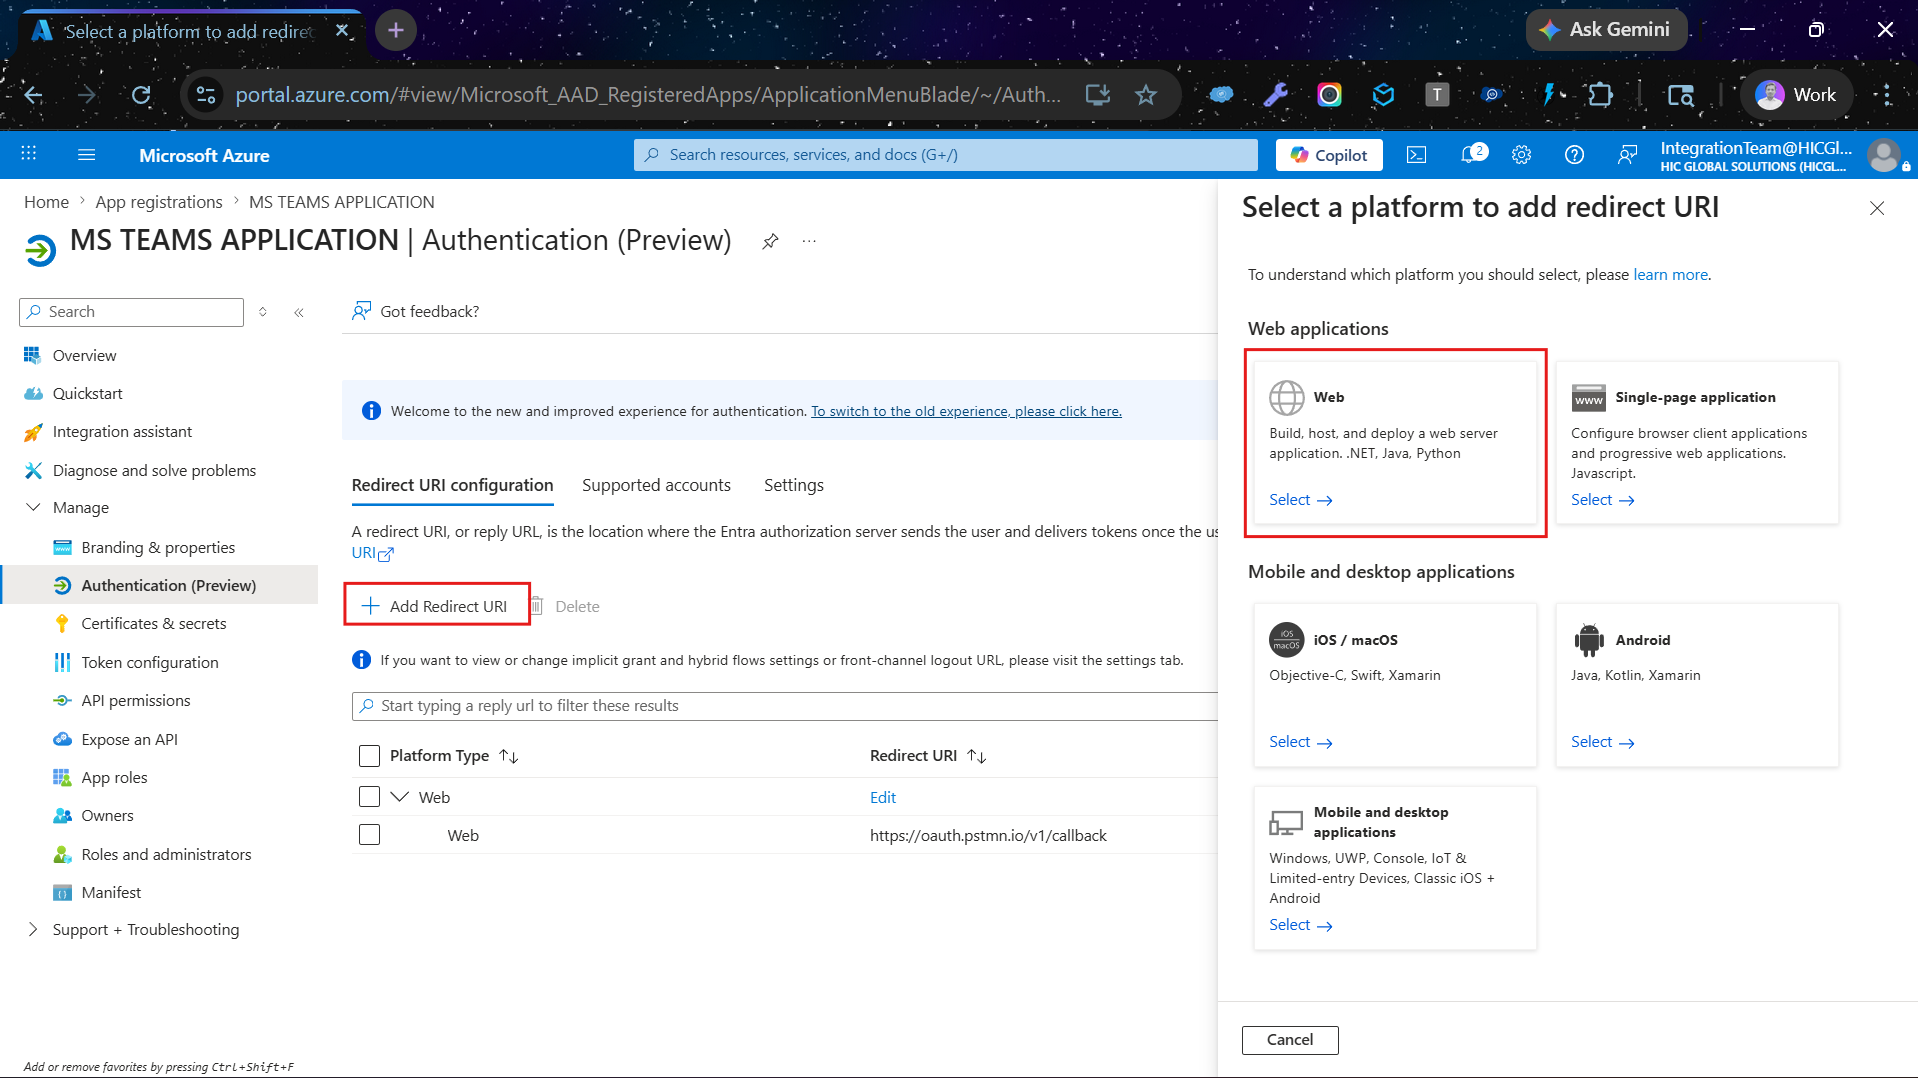Expand Support + Troubleshooting section
Screen dimensions: 1918x1078
click(33, 930)
